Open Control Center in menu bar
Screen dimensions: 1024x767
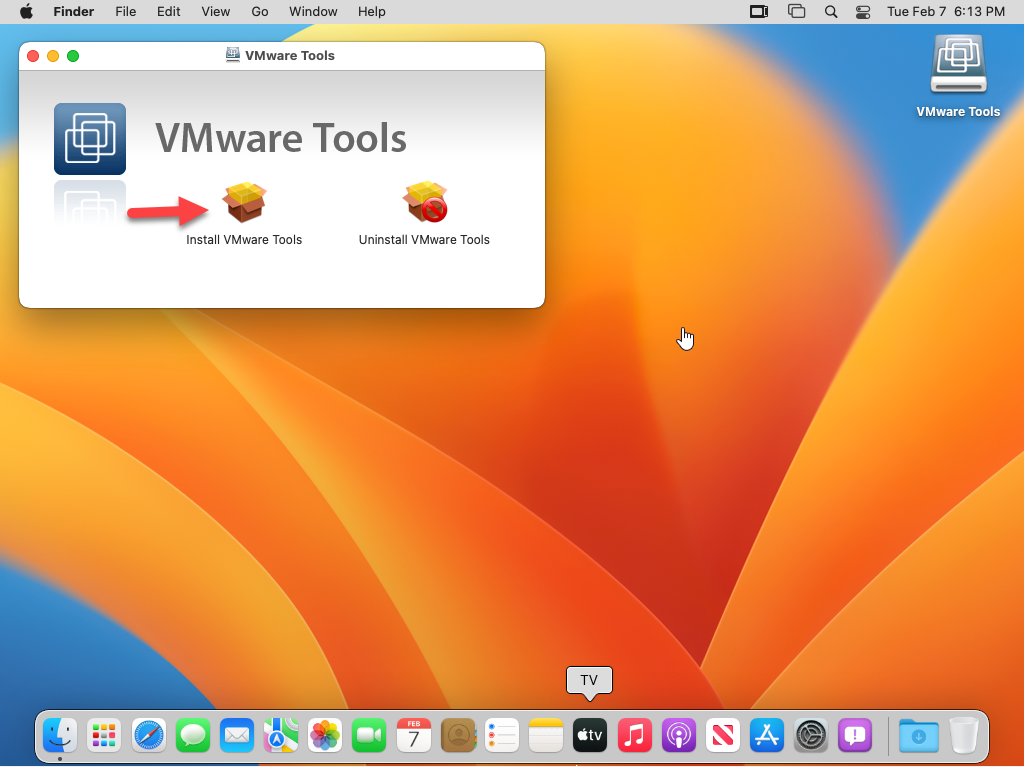[863, 12]
